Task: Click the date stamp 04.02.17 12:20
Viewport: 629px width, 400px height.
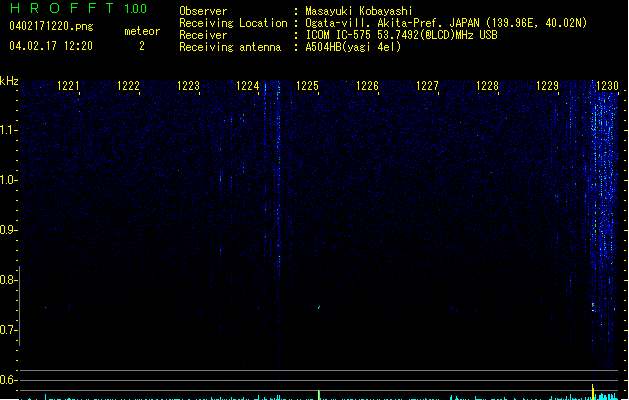Action: click(x=51, y=46)
